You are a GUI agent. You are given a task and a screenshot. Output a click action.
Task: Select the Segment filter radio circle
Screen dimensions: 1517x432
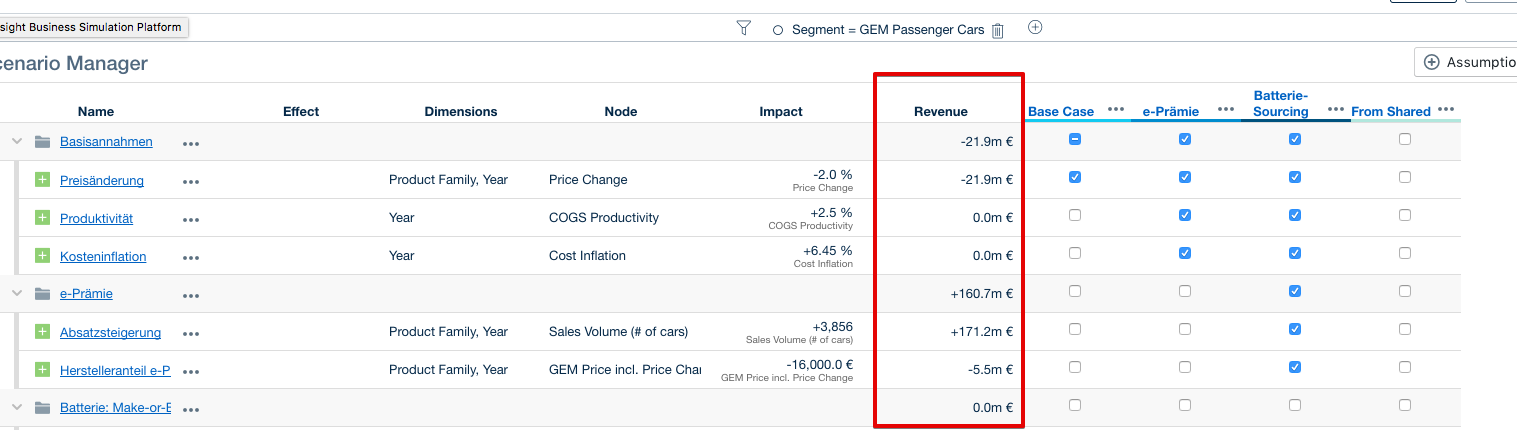[x=778, y=30]
